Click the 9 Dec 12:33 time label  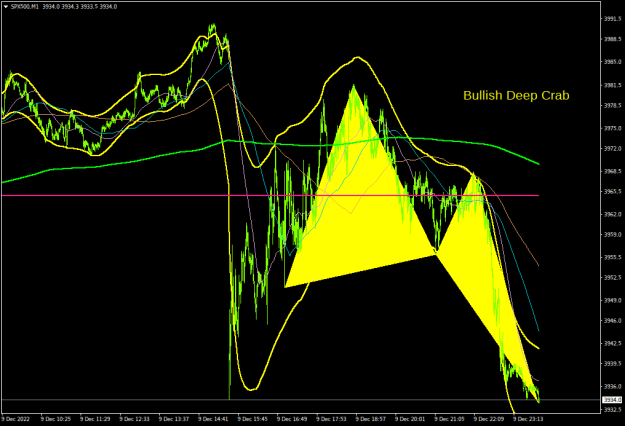[x=135, y=419]
